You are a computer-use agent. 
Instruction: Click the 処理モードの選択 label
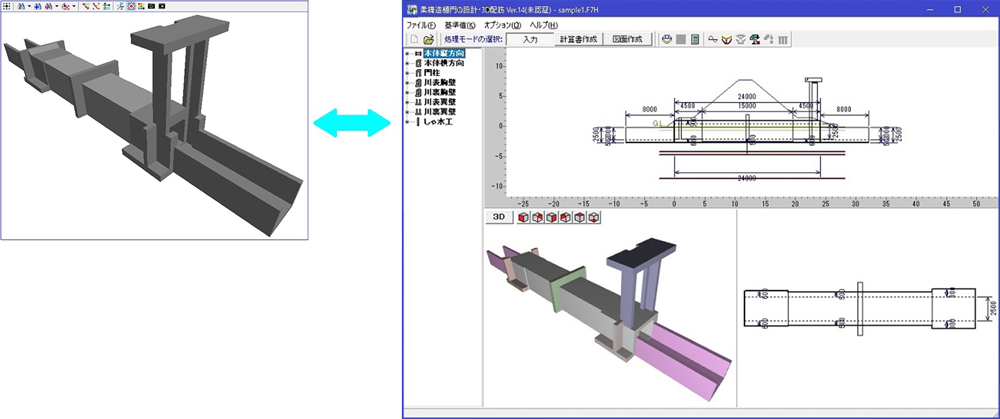[x=473, y=40]
